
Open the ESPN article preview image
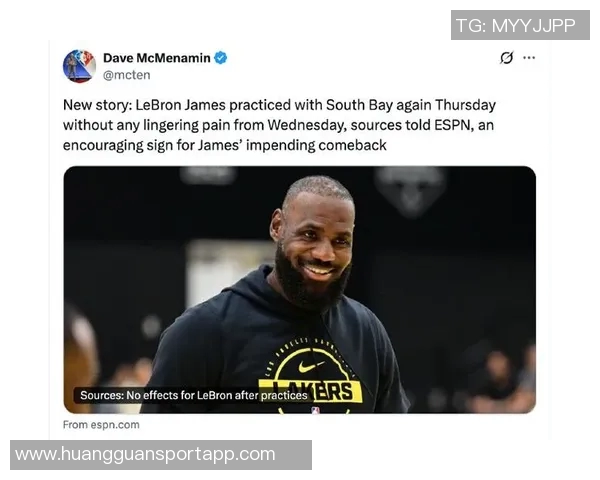pyautogui.click(x=300, y=290)
